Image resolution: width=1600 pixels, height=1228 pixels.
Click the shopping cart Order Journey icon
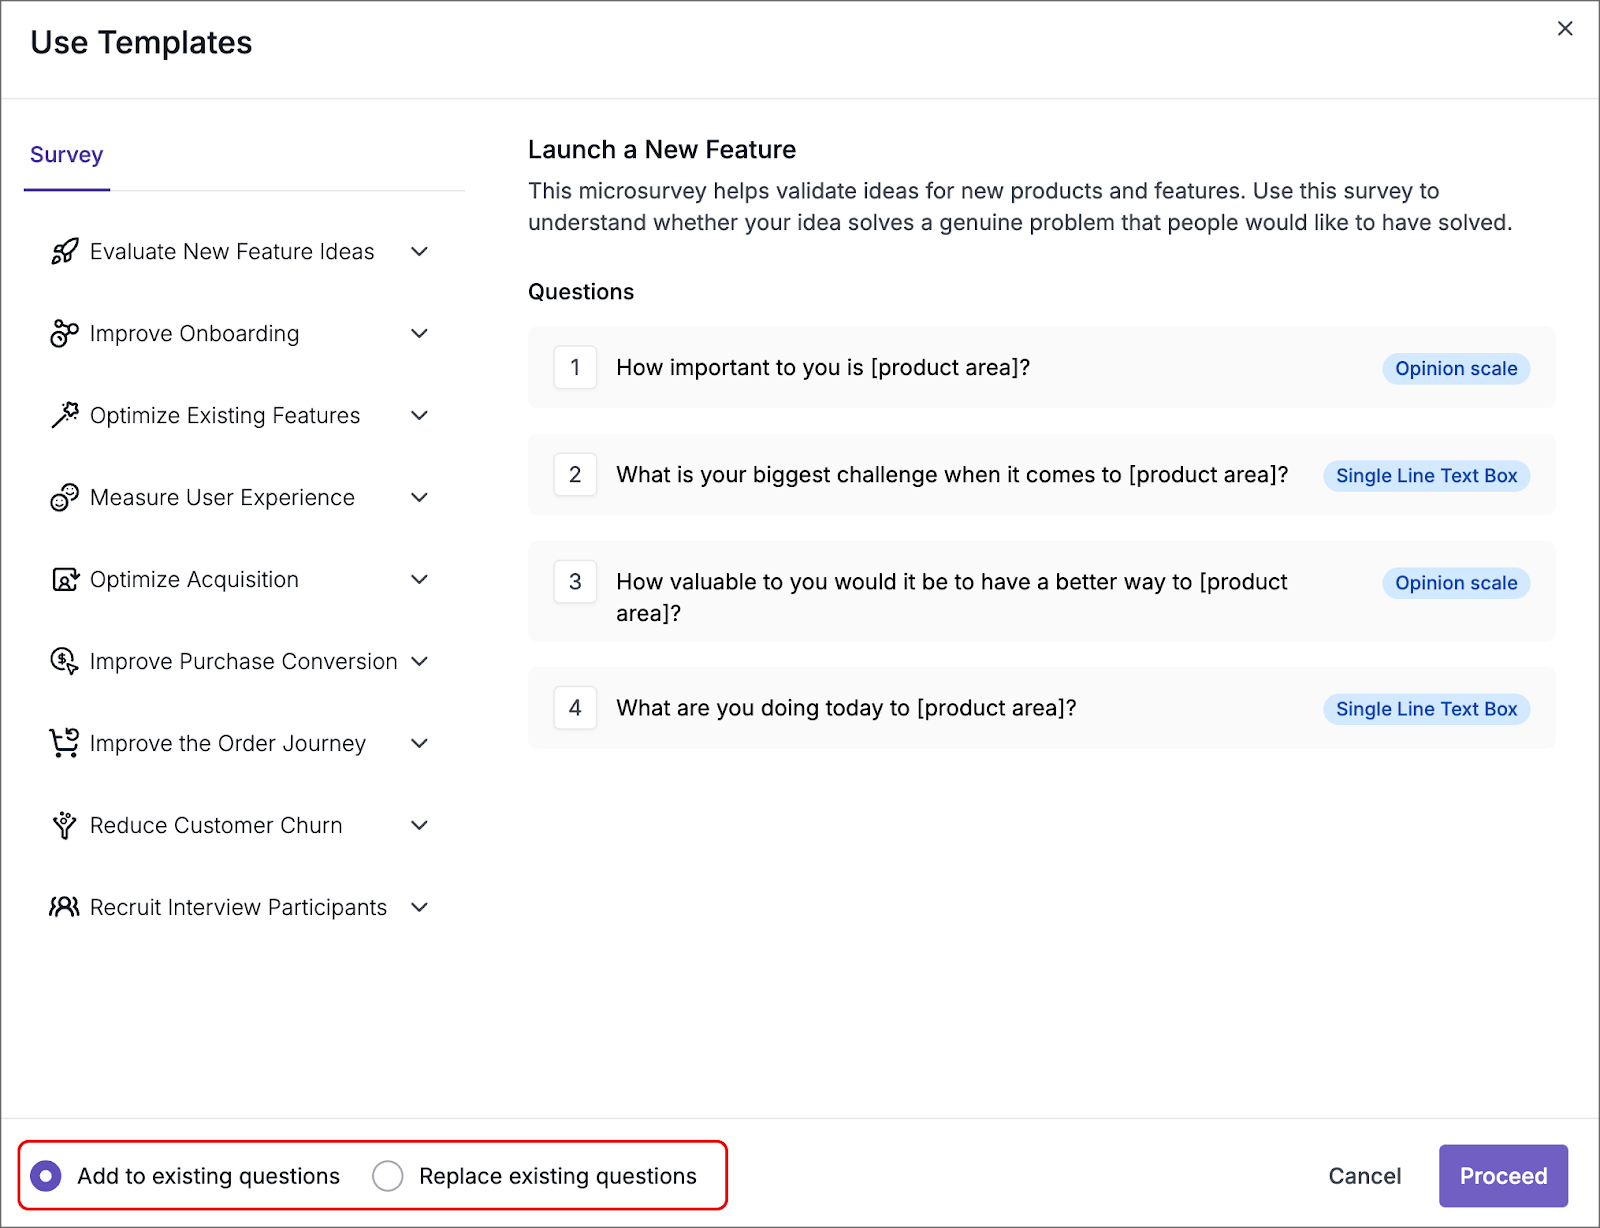click(x=64, y=744)
